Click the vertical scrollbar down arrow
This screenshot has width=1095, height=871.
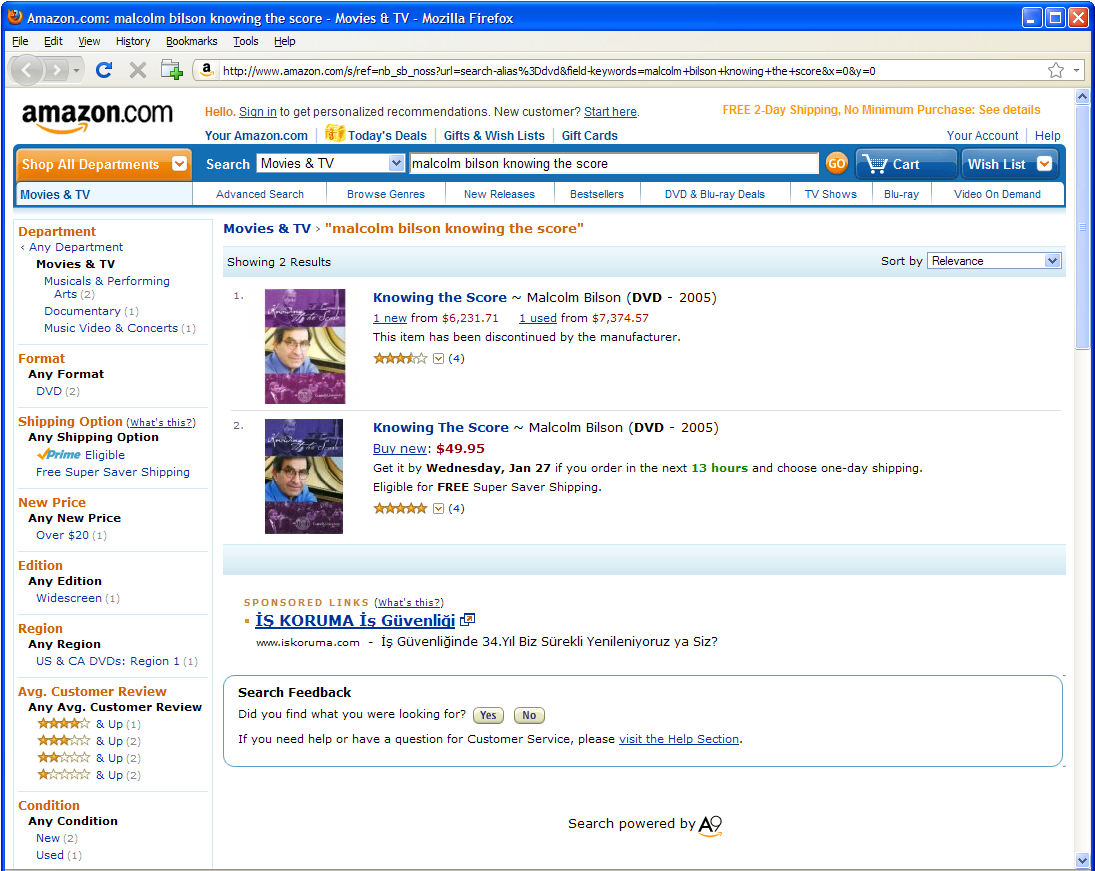1082,860
